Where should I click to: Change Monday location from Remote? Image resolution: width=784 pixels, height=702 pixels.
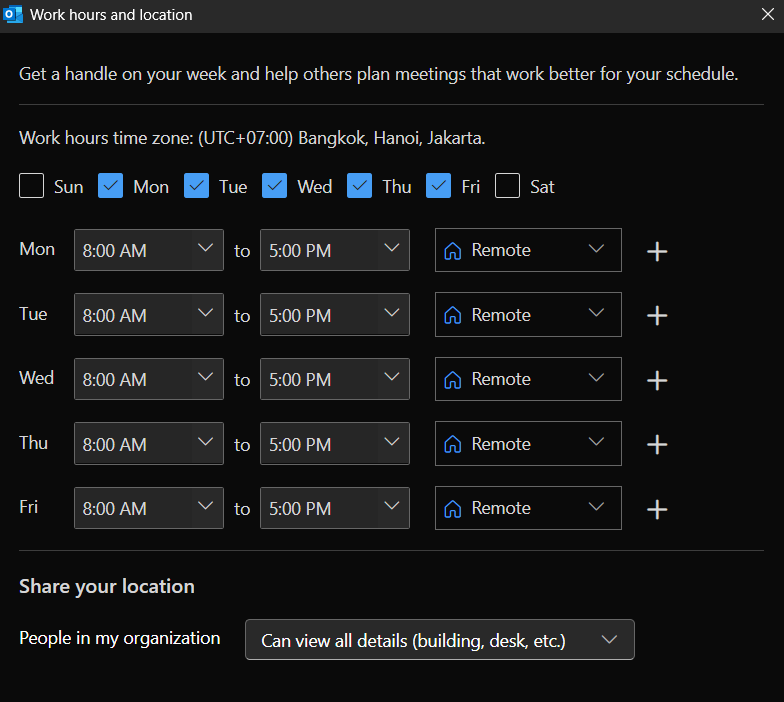(528, 250)
